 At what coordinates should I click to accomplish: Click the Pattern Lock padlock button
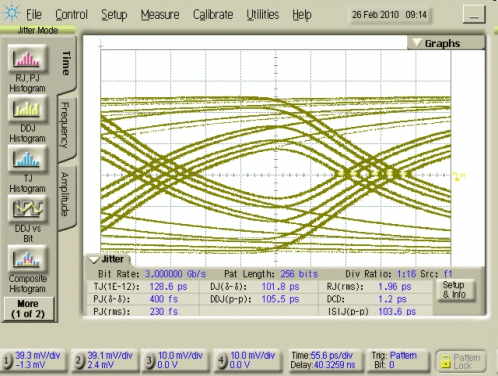(x=461, y=361)
